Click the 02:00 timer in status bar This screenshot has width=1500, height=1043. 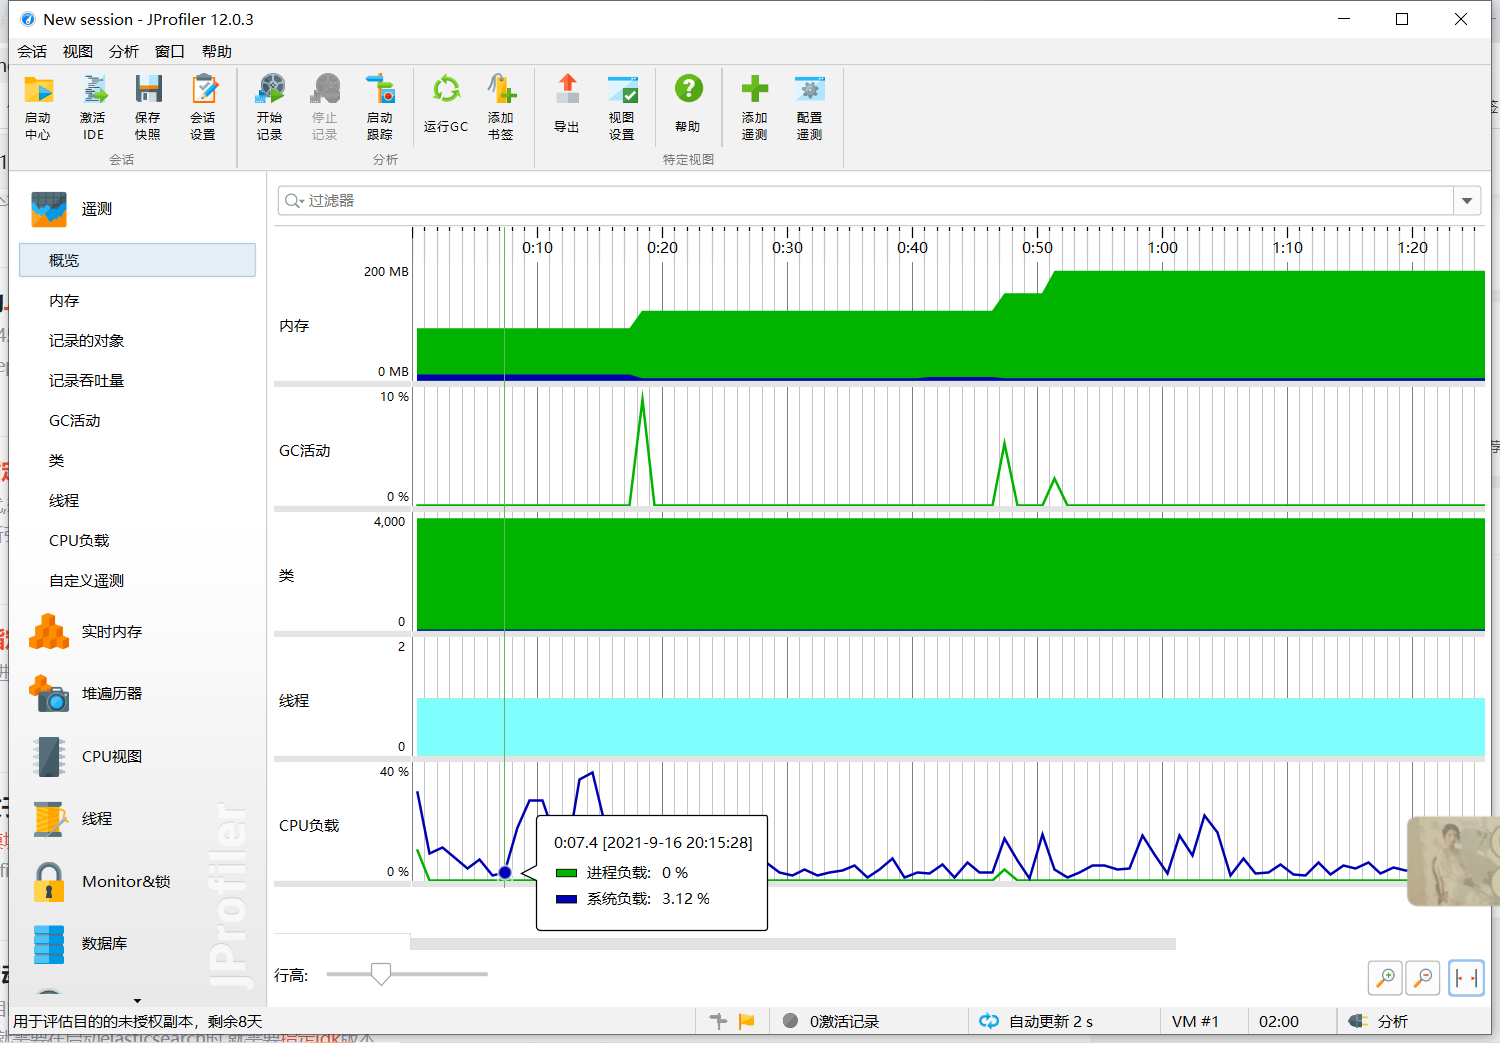pyautogui.click(x=1279, y=1021)
